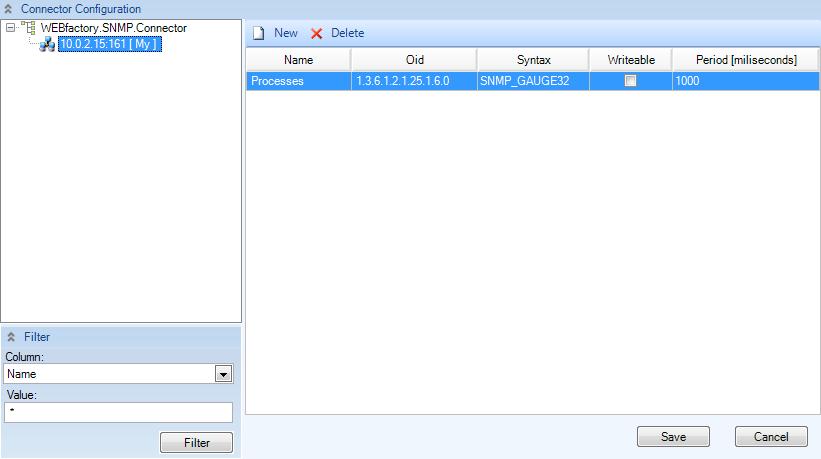
Task: Click the Period value 1000 cell
Action: pos(746,81)
